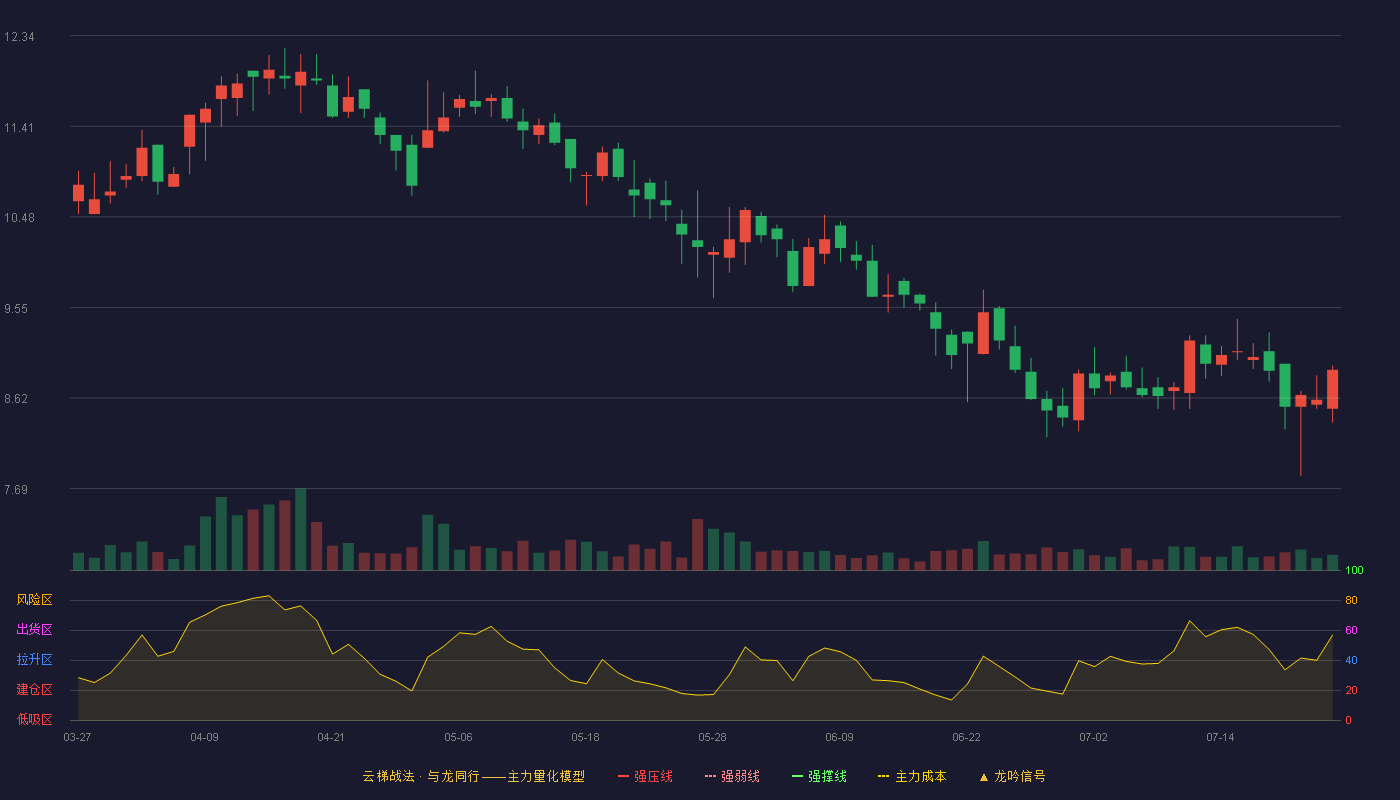
Task: Click the 04-21 date label
Action: pos(331,737)
